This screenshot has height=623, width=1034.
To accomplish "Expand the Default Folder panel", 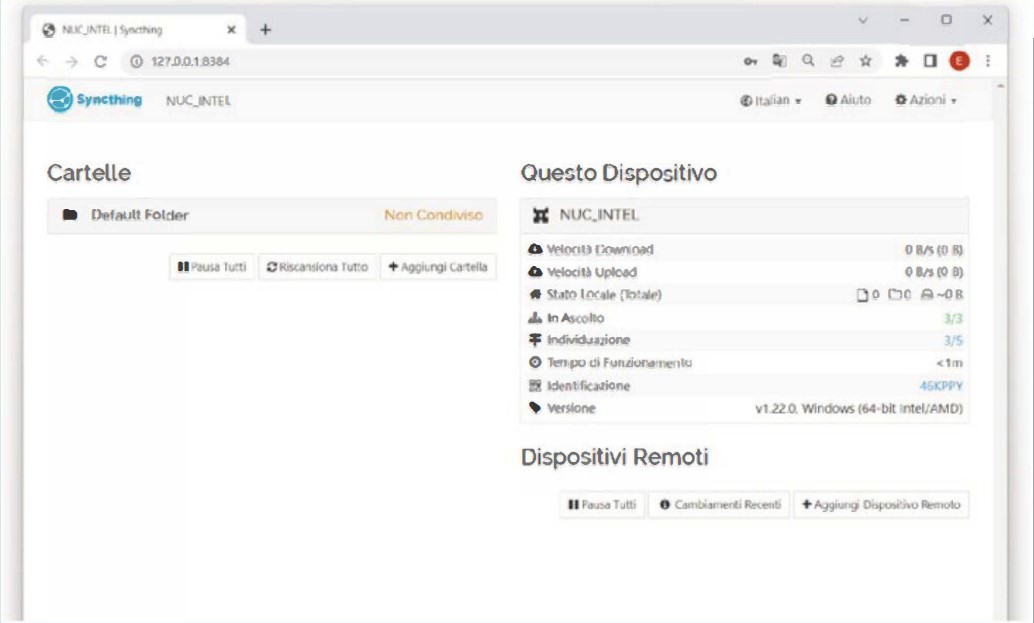I will [272, 215].
